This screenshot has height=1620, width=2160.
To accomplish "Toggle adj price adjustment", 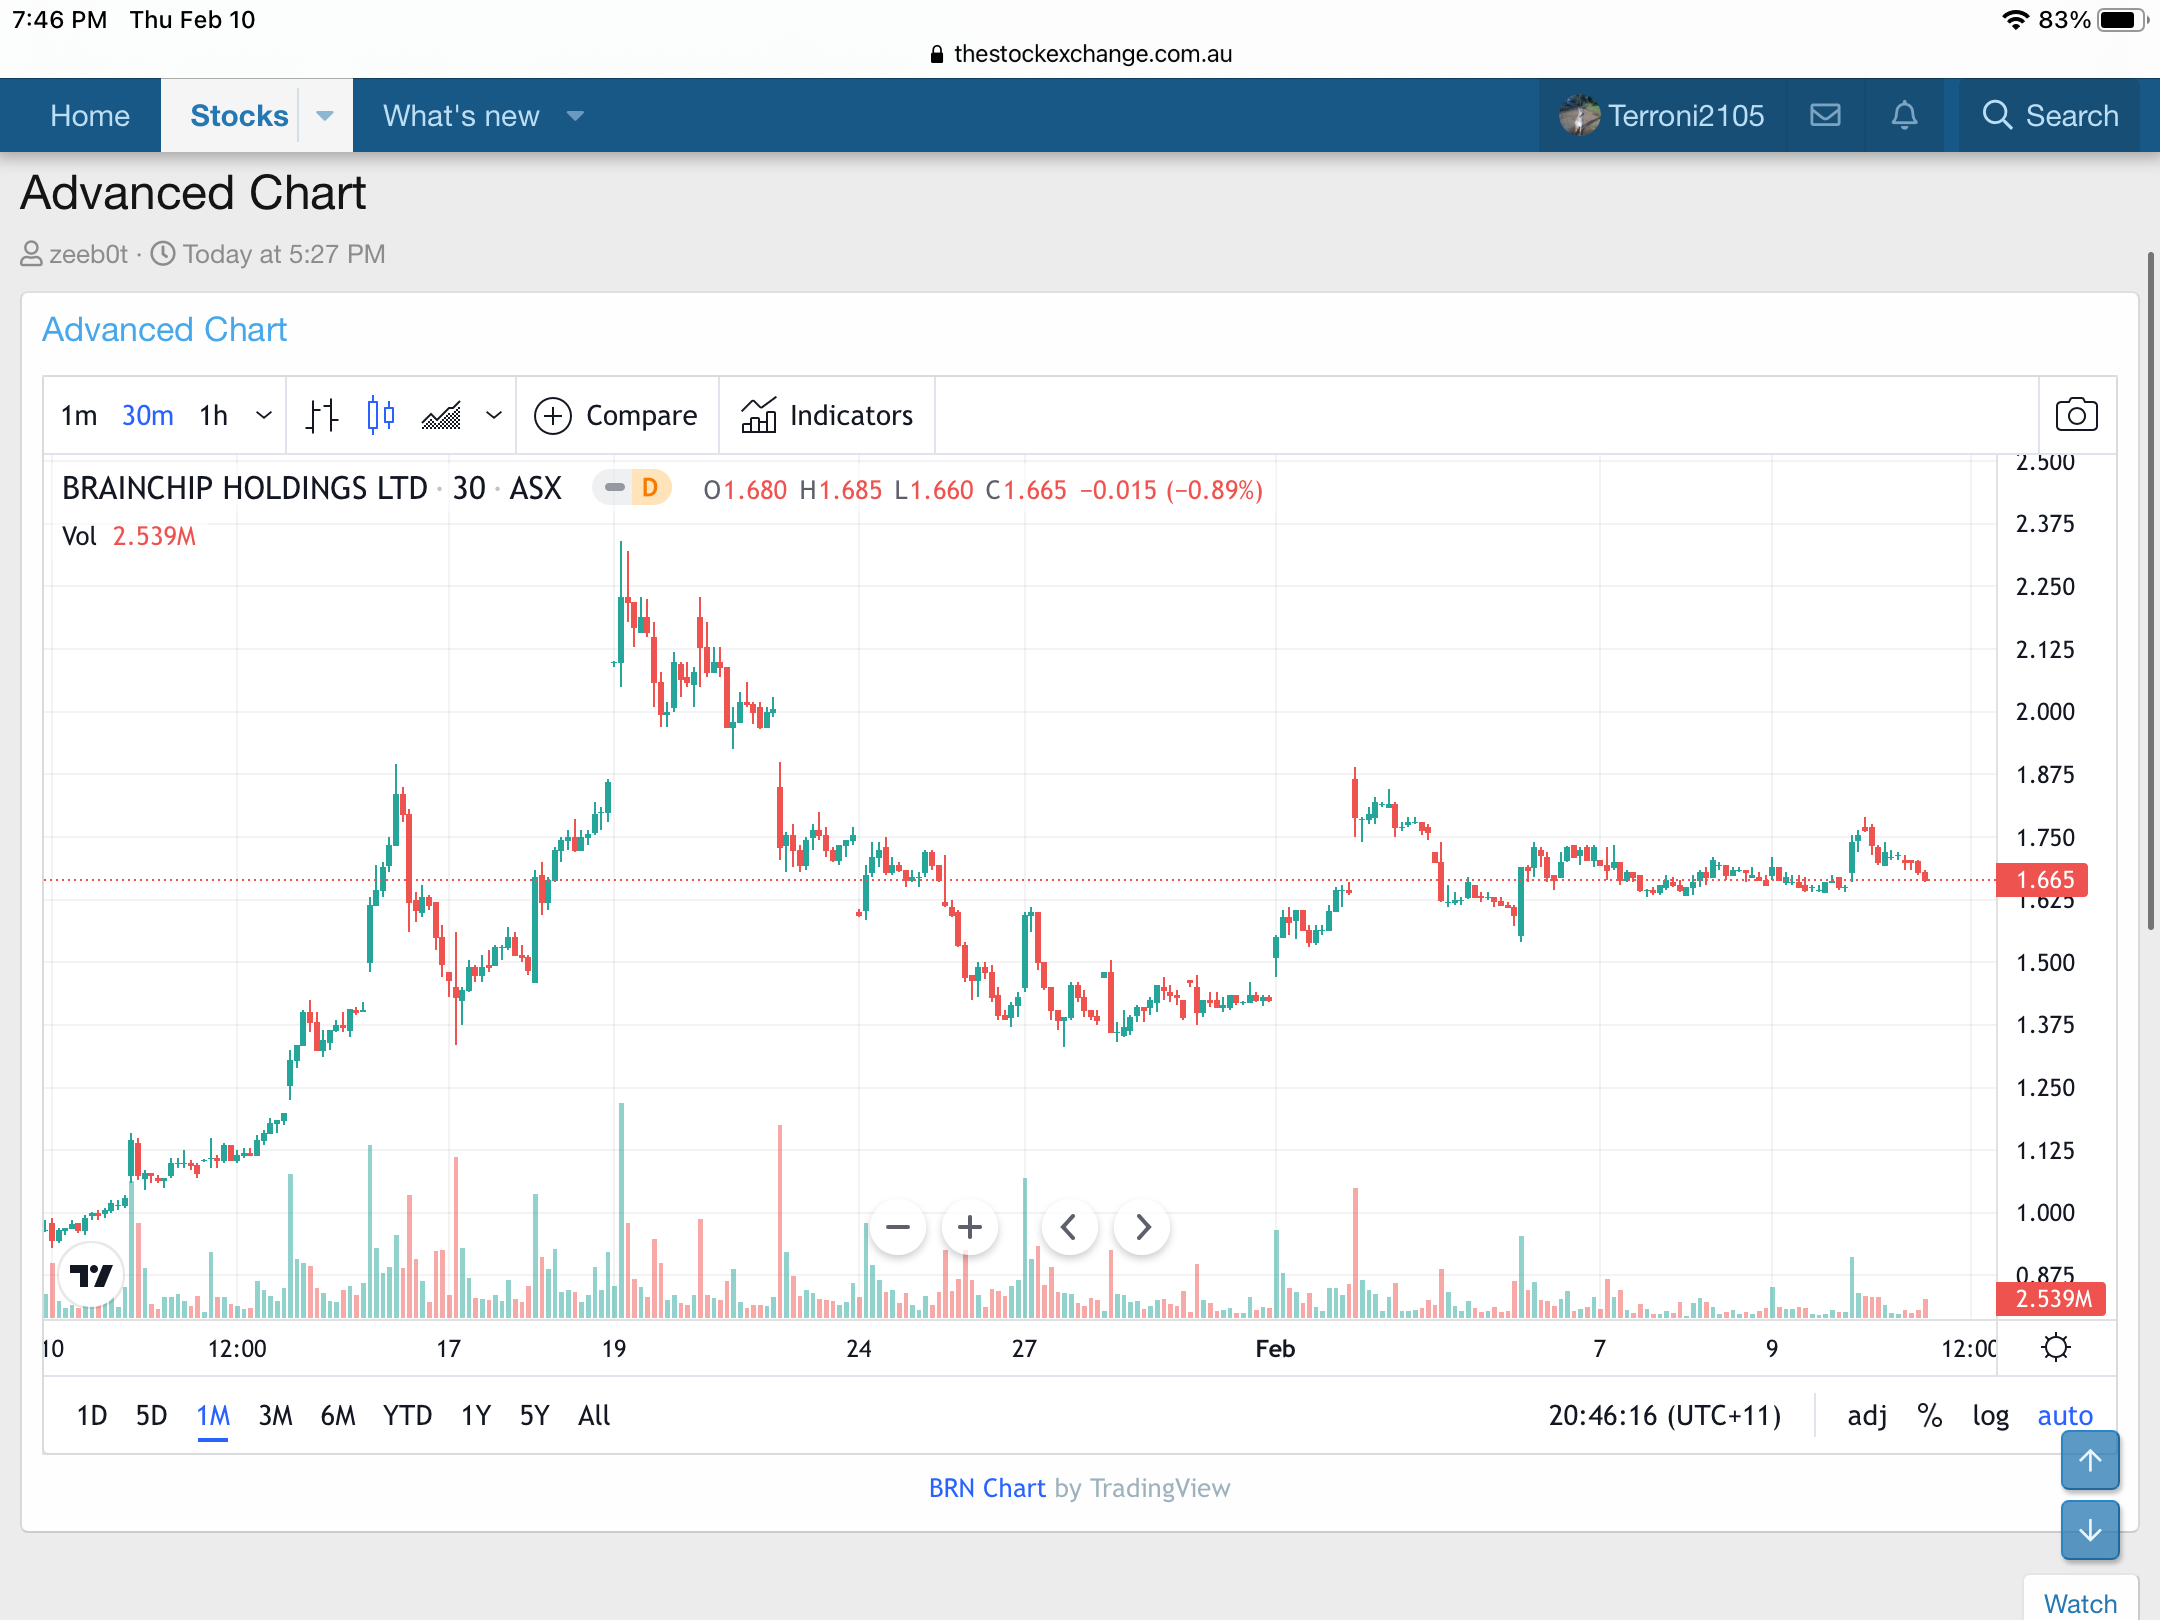I will pos(1867,1415).
